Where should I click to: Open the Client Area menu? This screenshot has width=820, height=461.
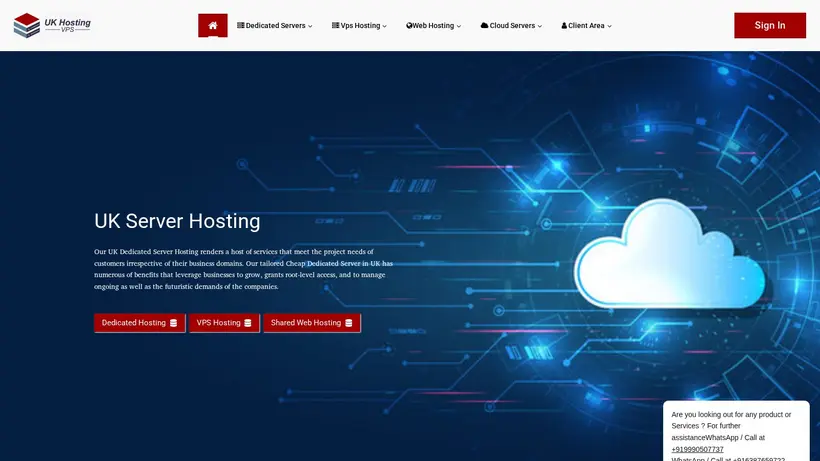pos(586,26)
